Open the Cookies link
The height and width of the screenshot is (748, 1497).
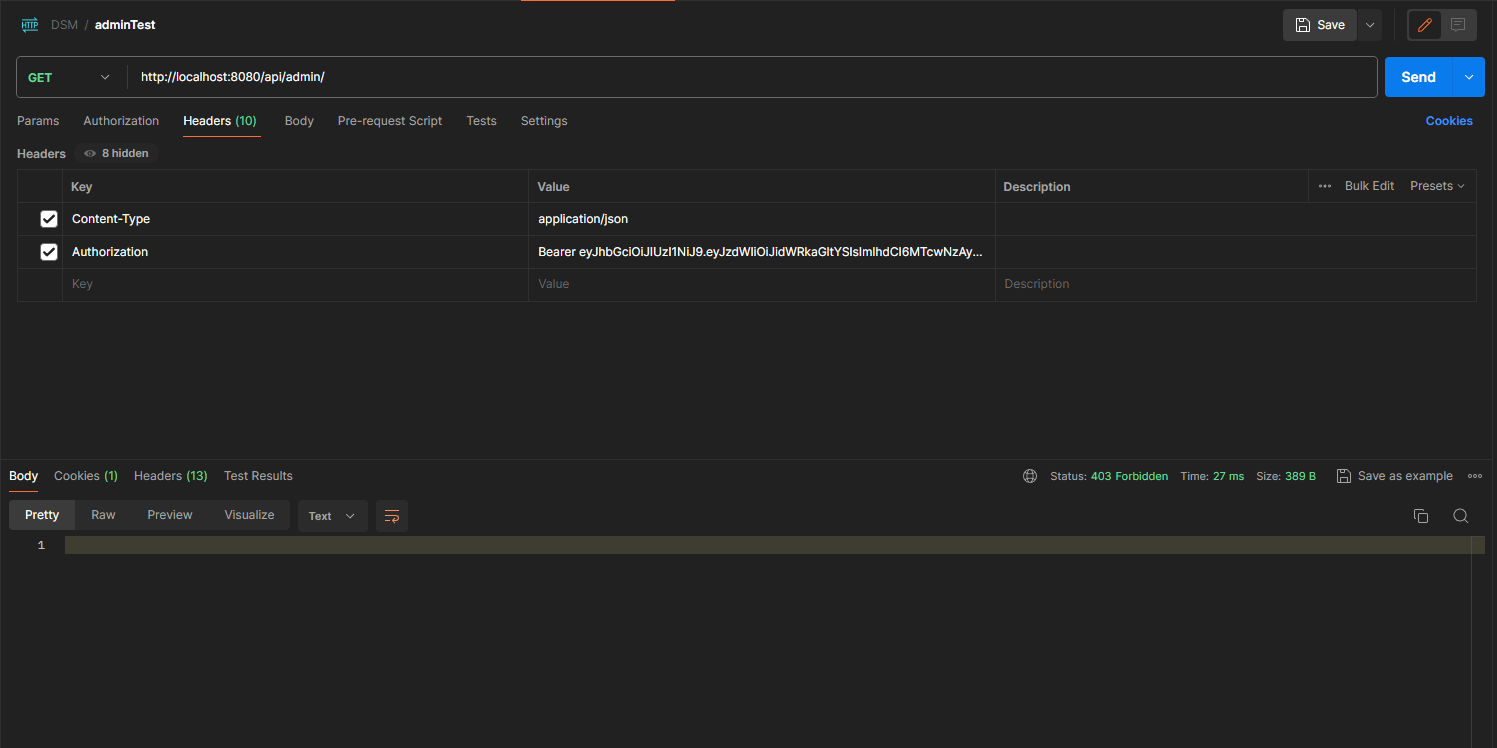pos(1449,121)
